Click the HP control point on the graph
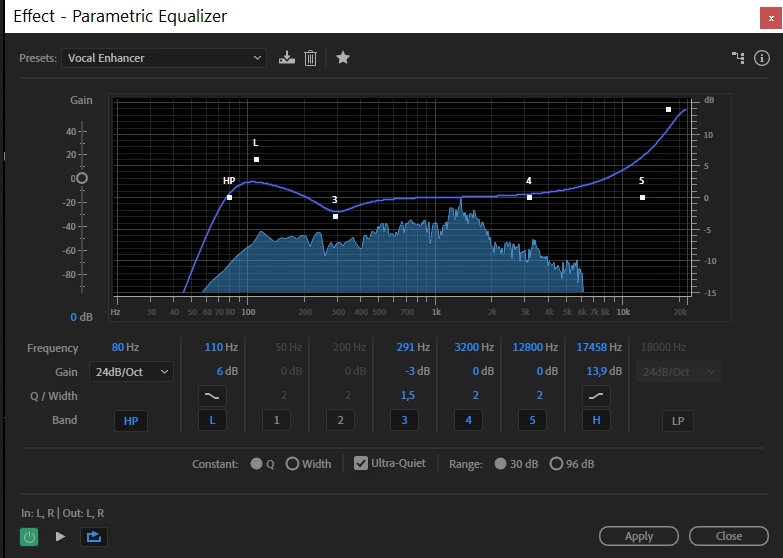 coord(229,197)
